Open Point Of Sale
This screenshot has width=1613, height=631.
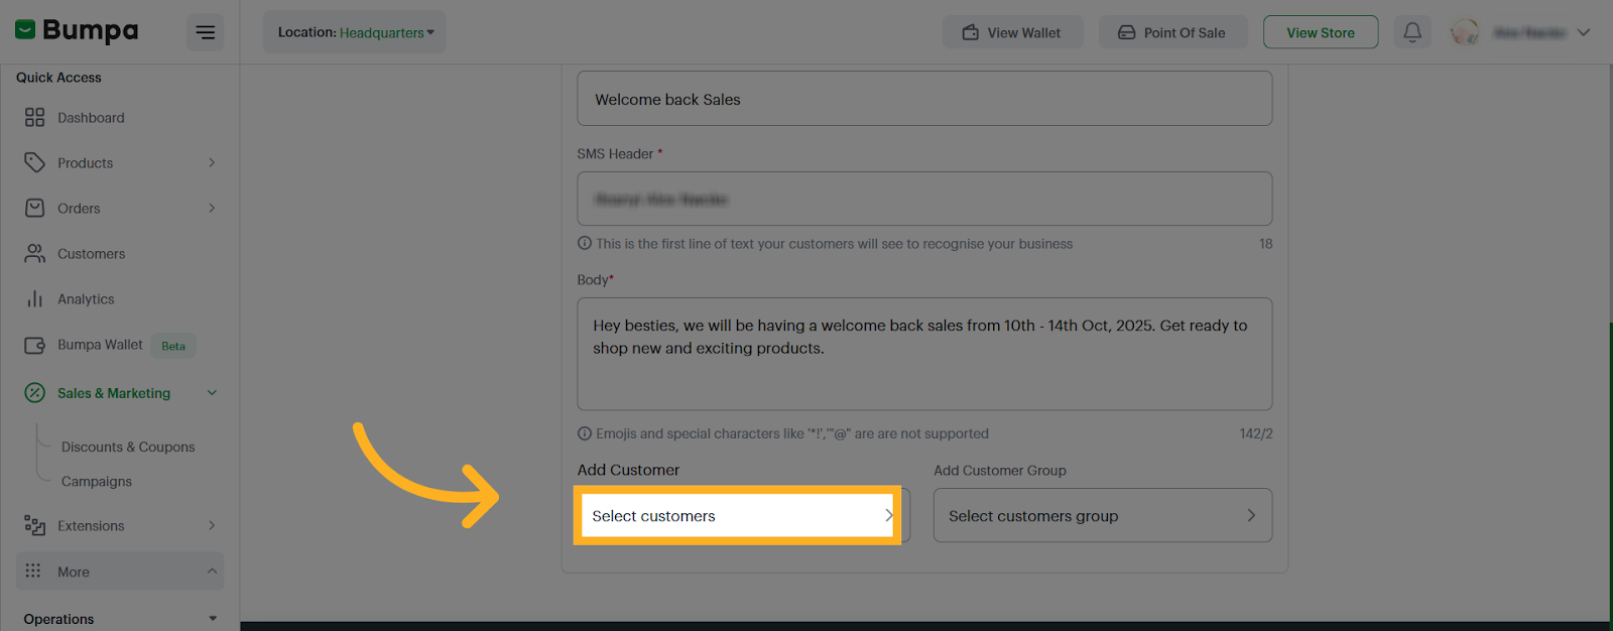coord(1172,32)
